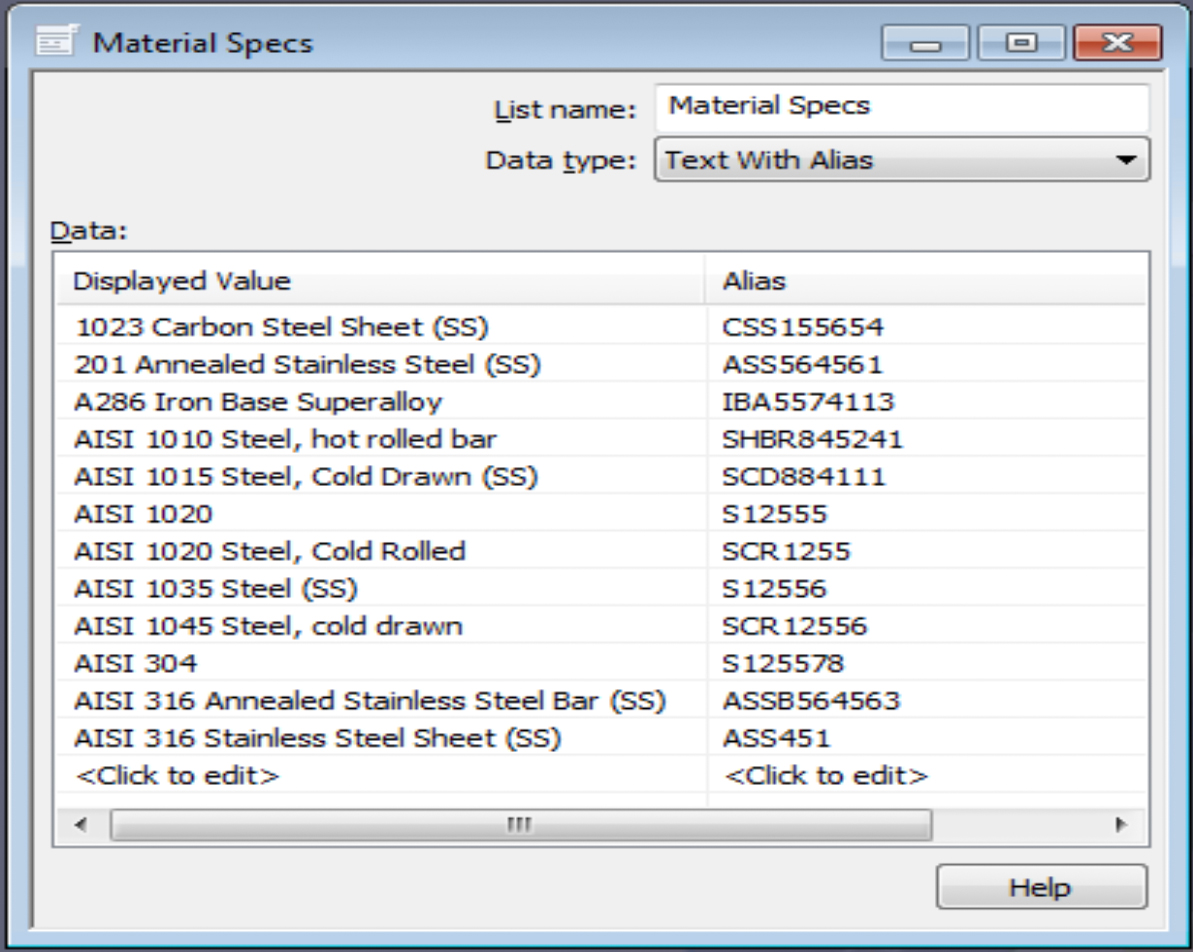Viewport: 1193px width, 952px height.
Task: Select alias ASSB564563 cell
Action: click(811, 701)
